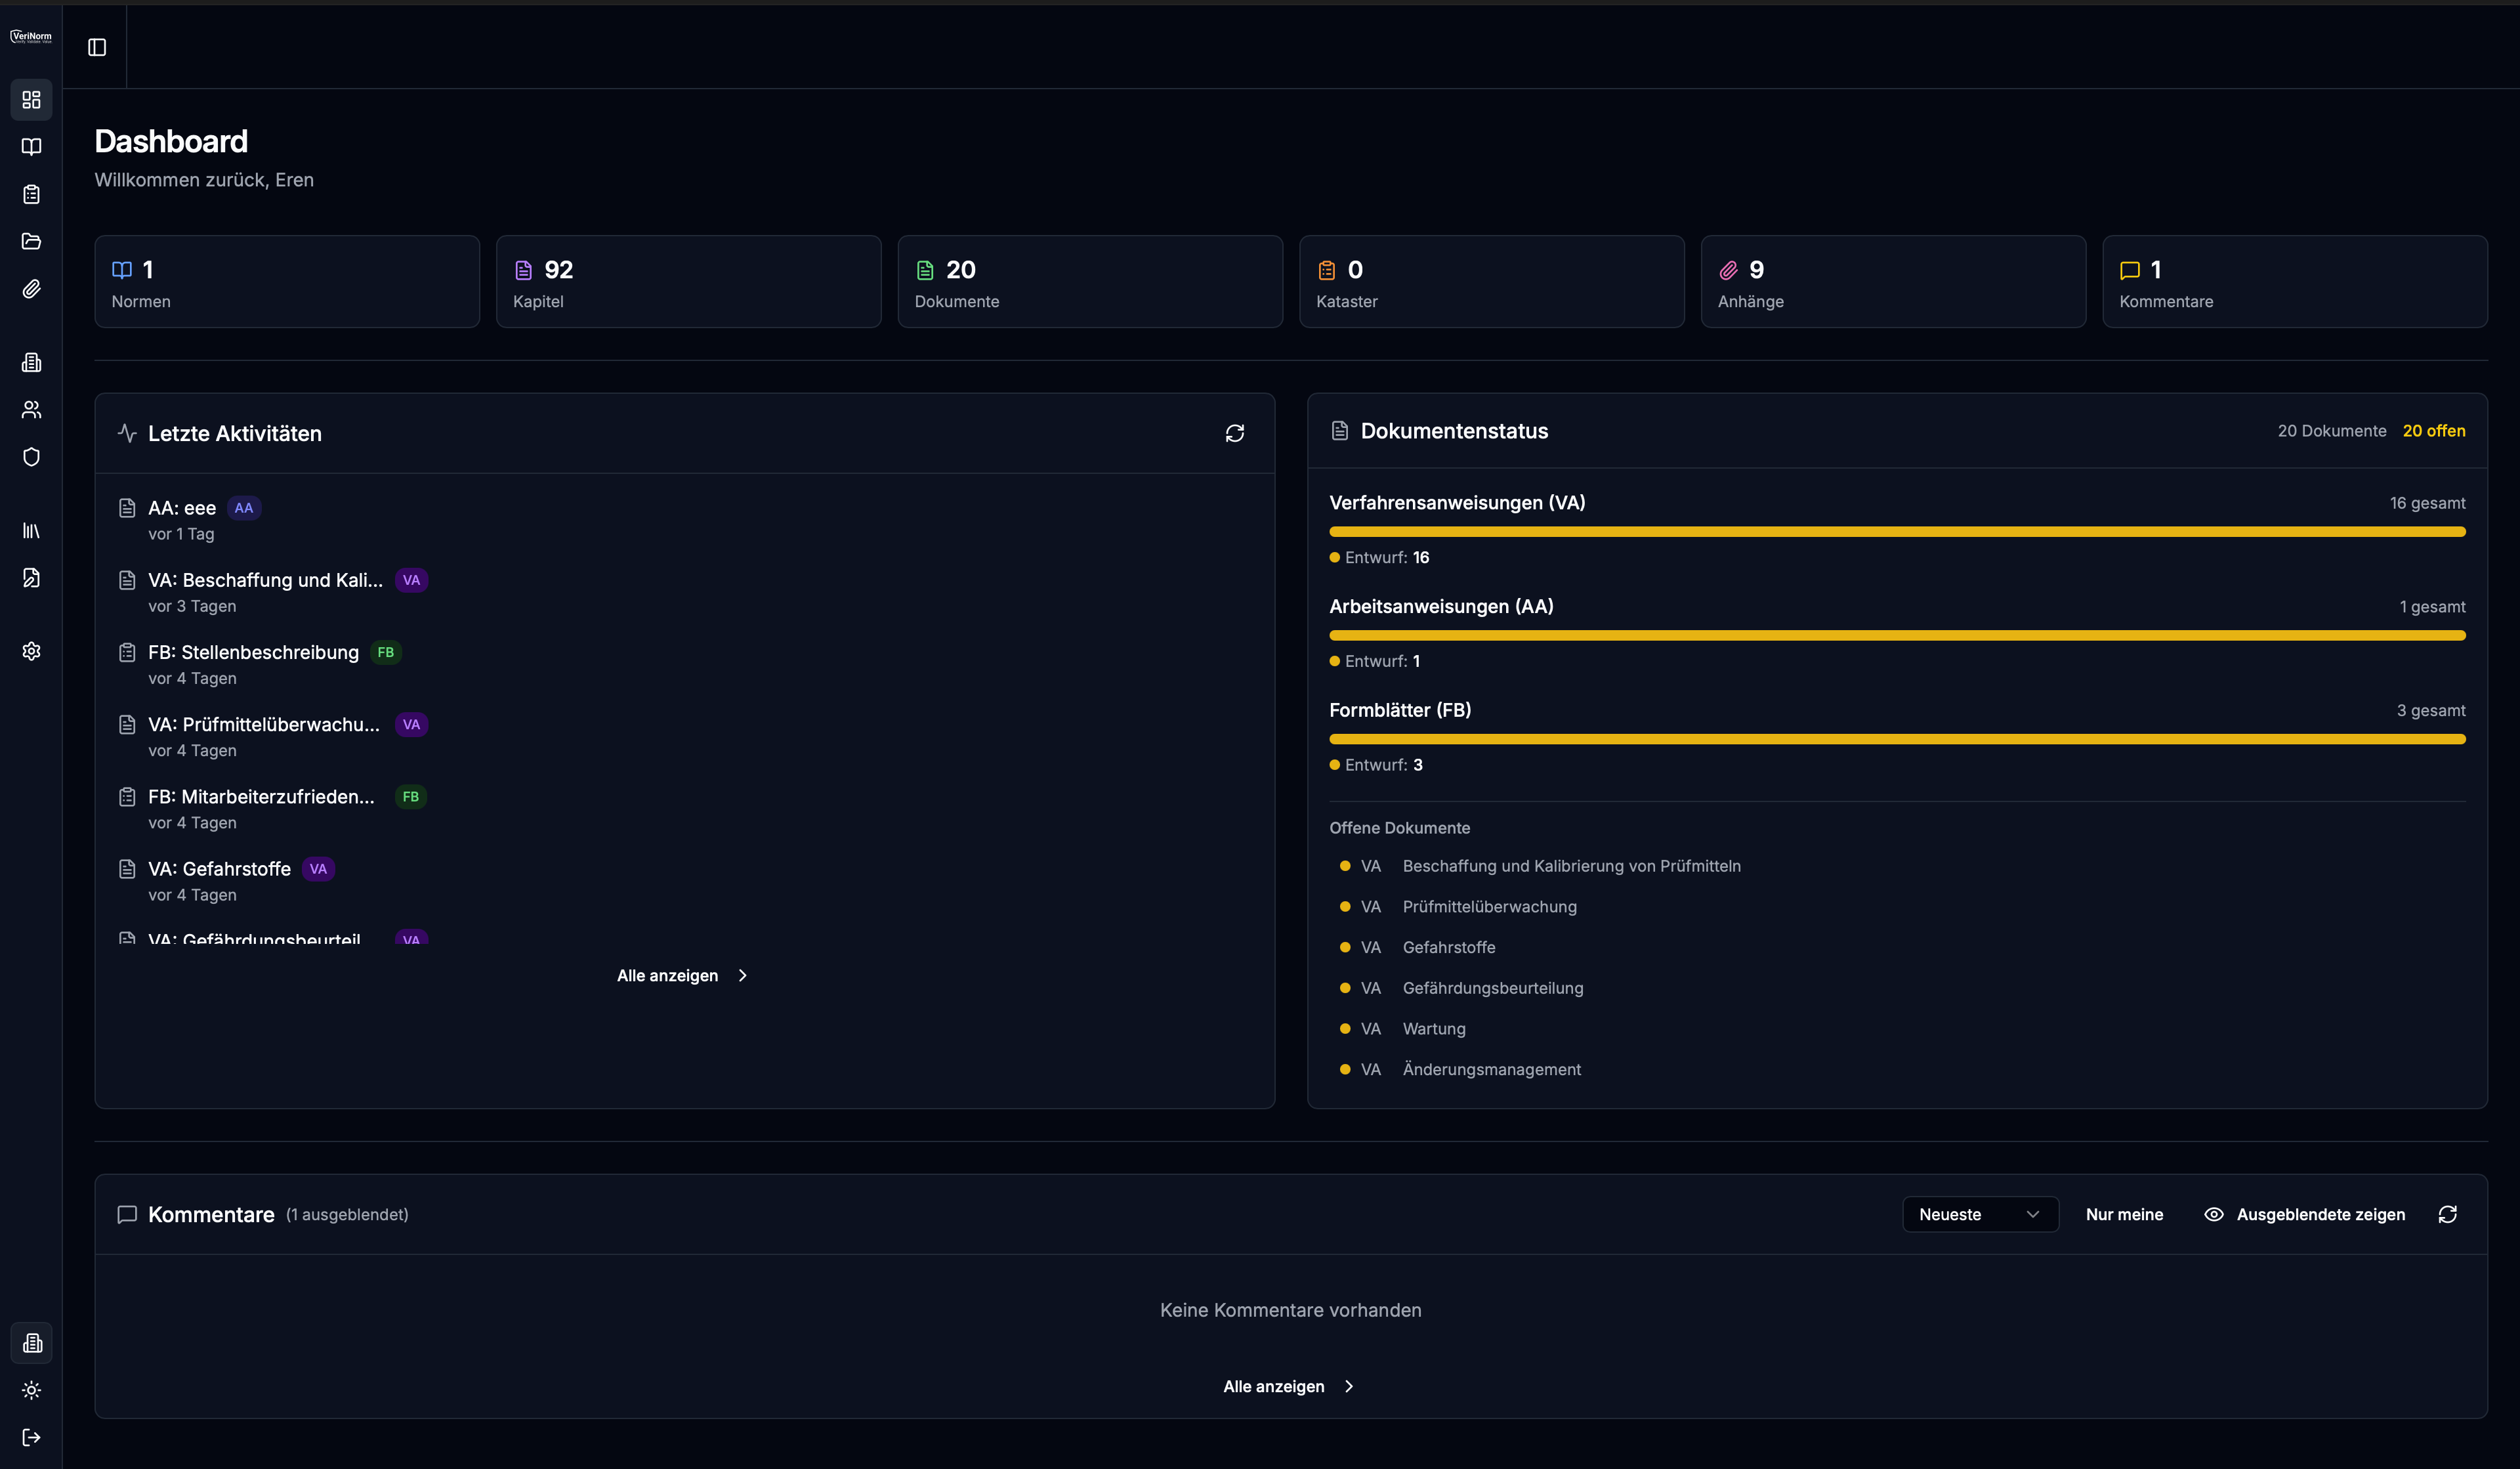
Task: Toggle Ausgeblendete zeigen eye option
Action: click(x=2304, y=1214)
